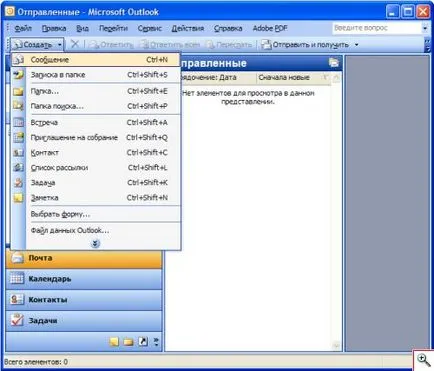Open the Файл menu
The width and height of the screenshot is (434, 371).
23,28
